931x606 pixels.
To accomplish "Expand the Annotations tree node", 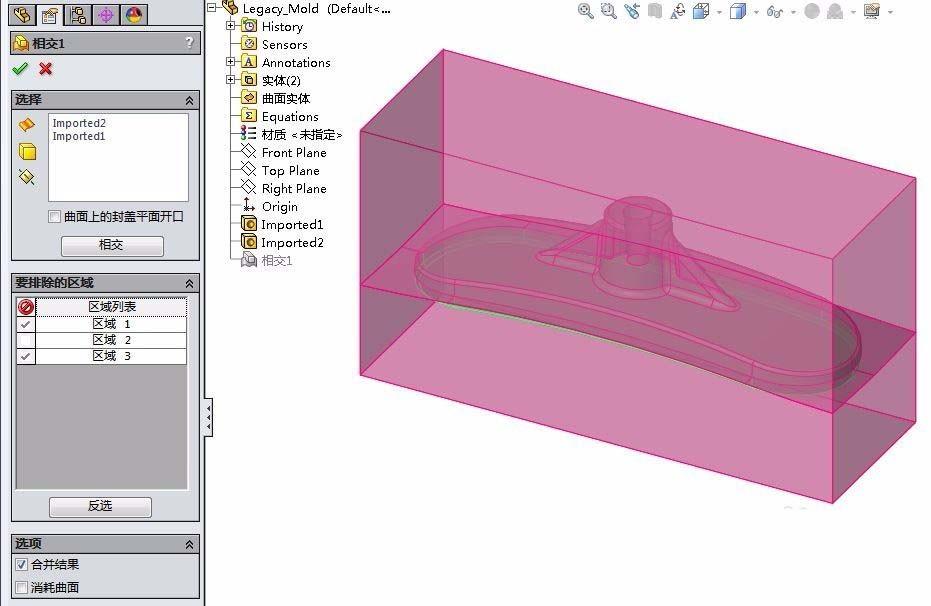I will (x=231, y=62).
